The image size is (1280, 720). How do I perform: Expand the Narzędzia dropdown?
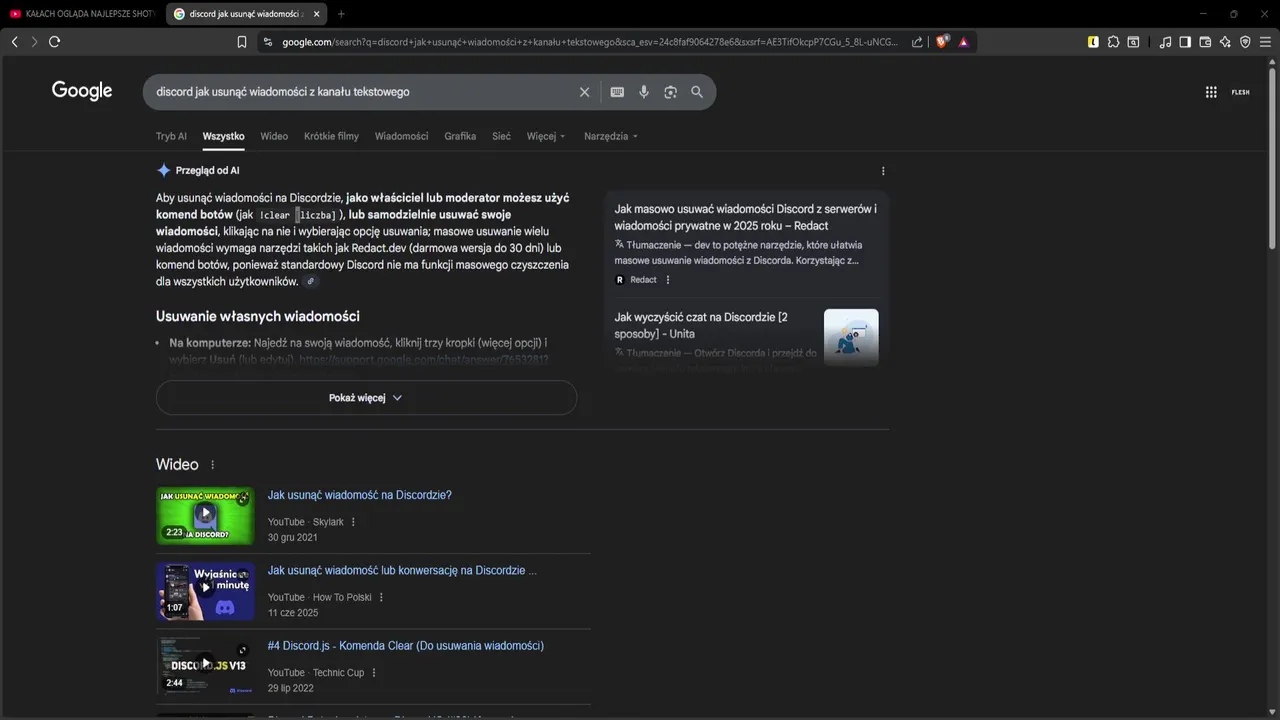(611, 136)
